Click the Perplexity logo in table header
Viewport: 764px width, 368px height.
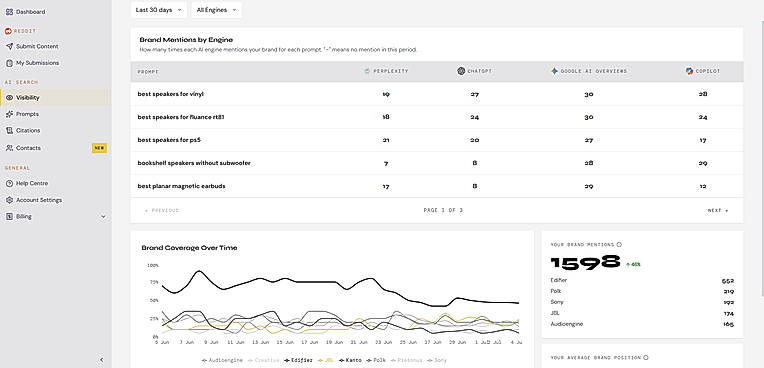click(x=367, y=71)
